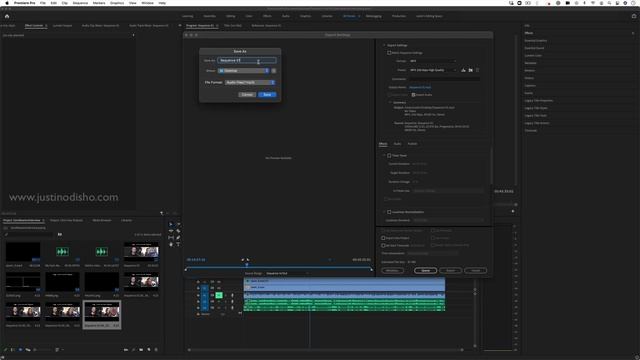Viewport: 640px width, 360px height.
Task: Select the Pen tool
Action: click(x=178, y=238)
